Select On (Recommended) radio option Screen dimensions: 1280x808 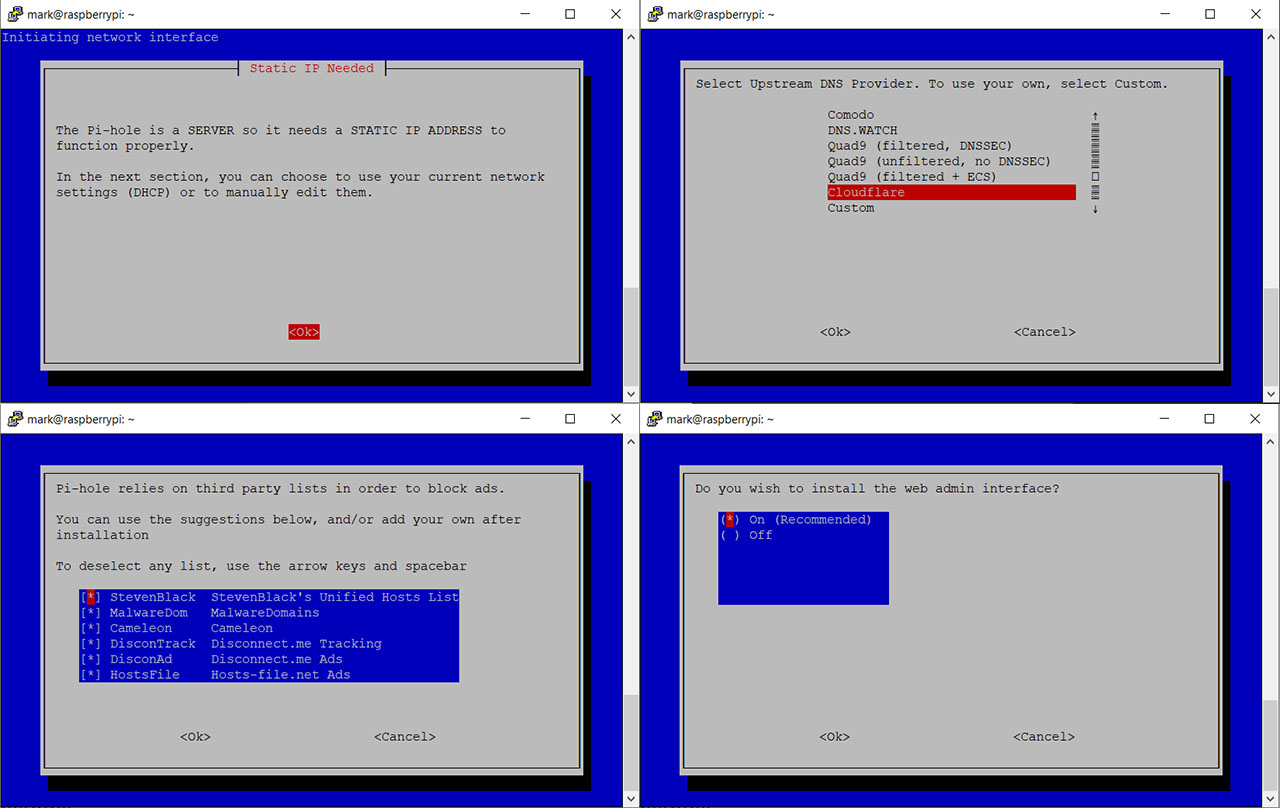coord(796,520)
